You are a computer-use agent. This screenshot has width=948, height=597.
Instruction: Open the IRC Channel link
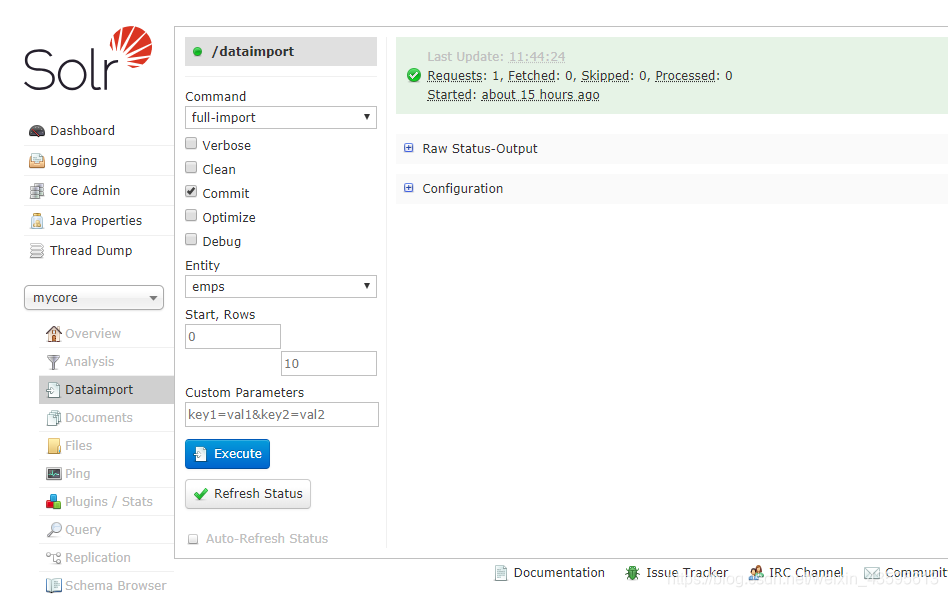point(806,573)
